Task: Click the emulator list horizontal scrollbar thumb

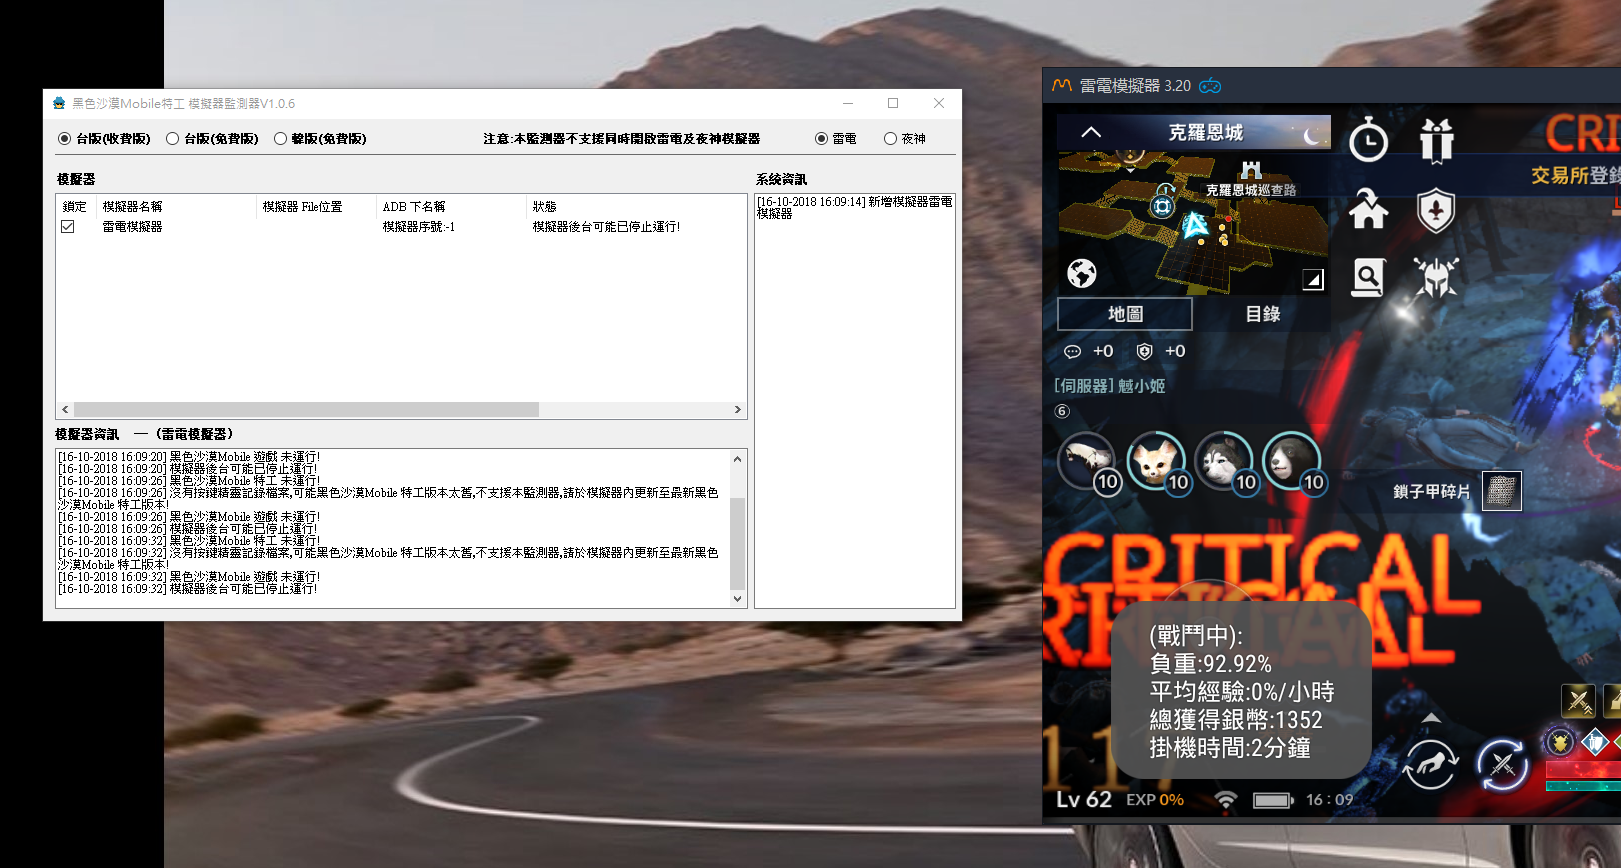Action: [307, 410]
